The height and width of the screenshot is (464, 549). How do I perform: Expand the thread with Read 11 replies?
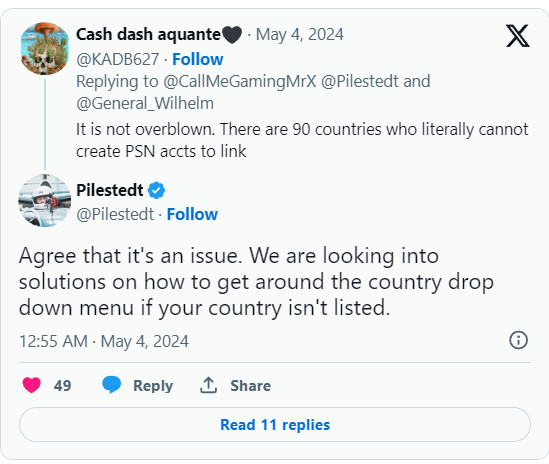coord(275,424)
